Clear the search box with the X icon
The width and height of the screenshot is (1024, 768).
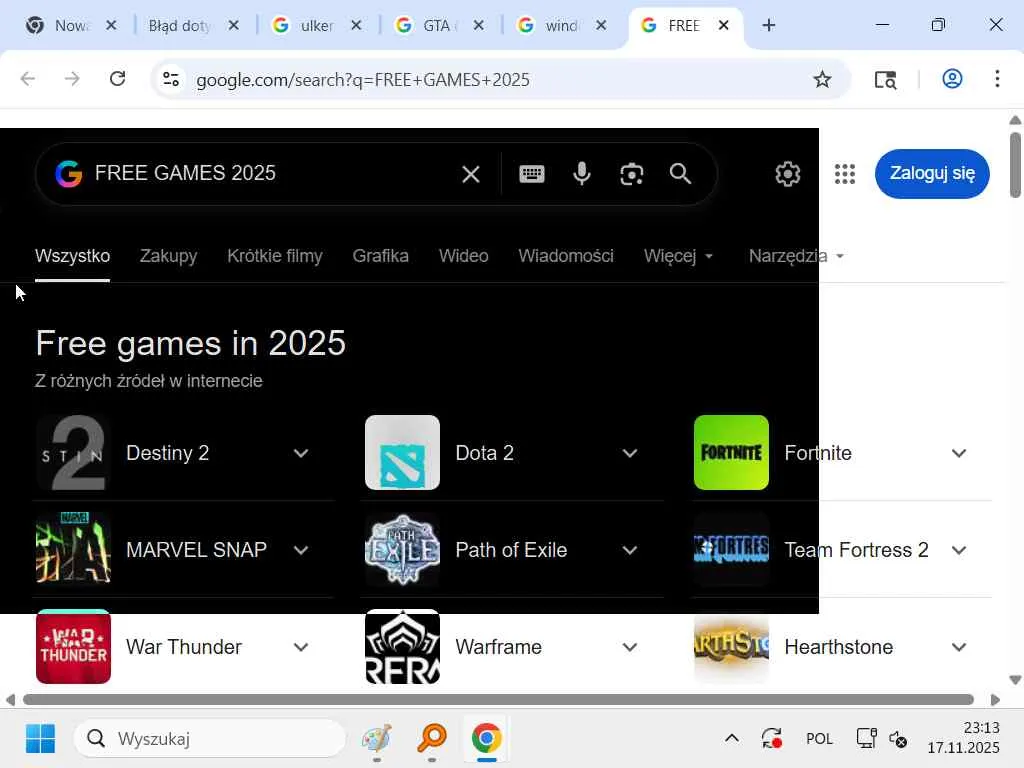[x=471, y=174]
